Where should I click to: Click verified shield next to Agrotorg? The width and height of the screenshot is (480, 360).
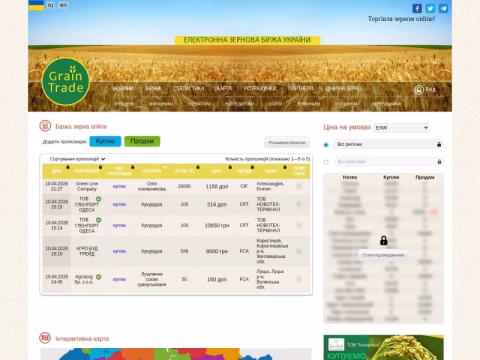98,277
